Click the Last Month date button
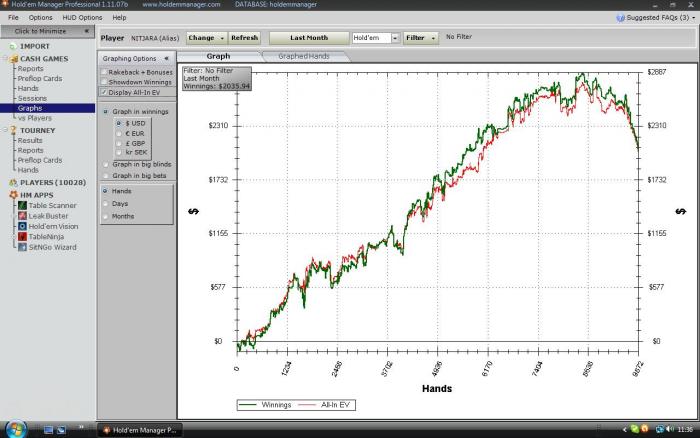 (x=309, y=38)
